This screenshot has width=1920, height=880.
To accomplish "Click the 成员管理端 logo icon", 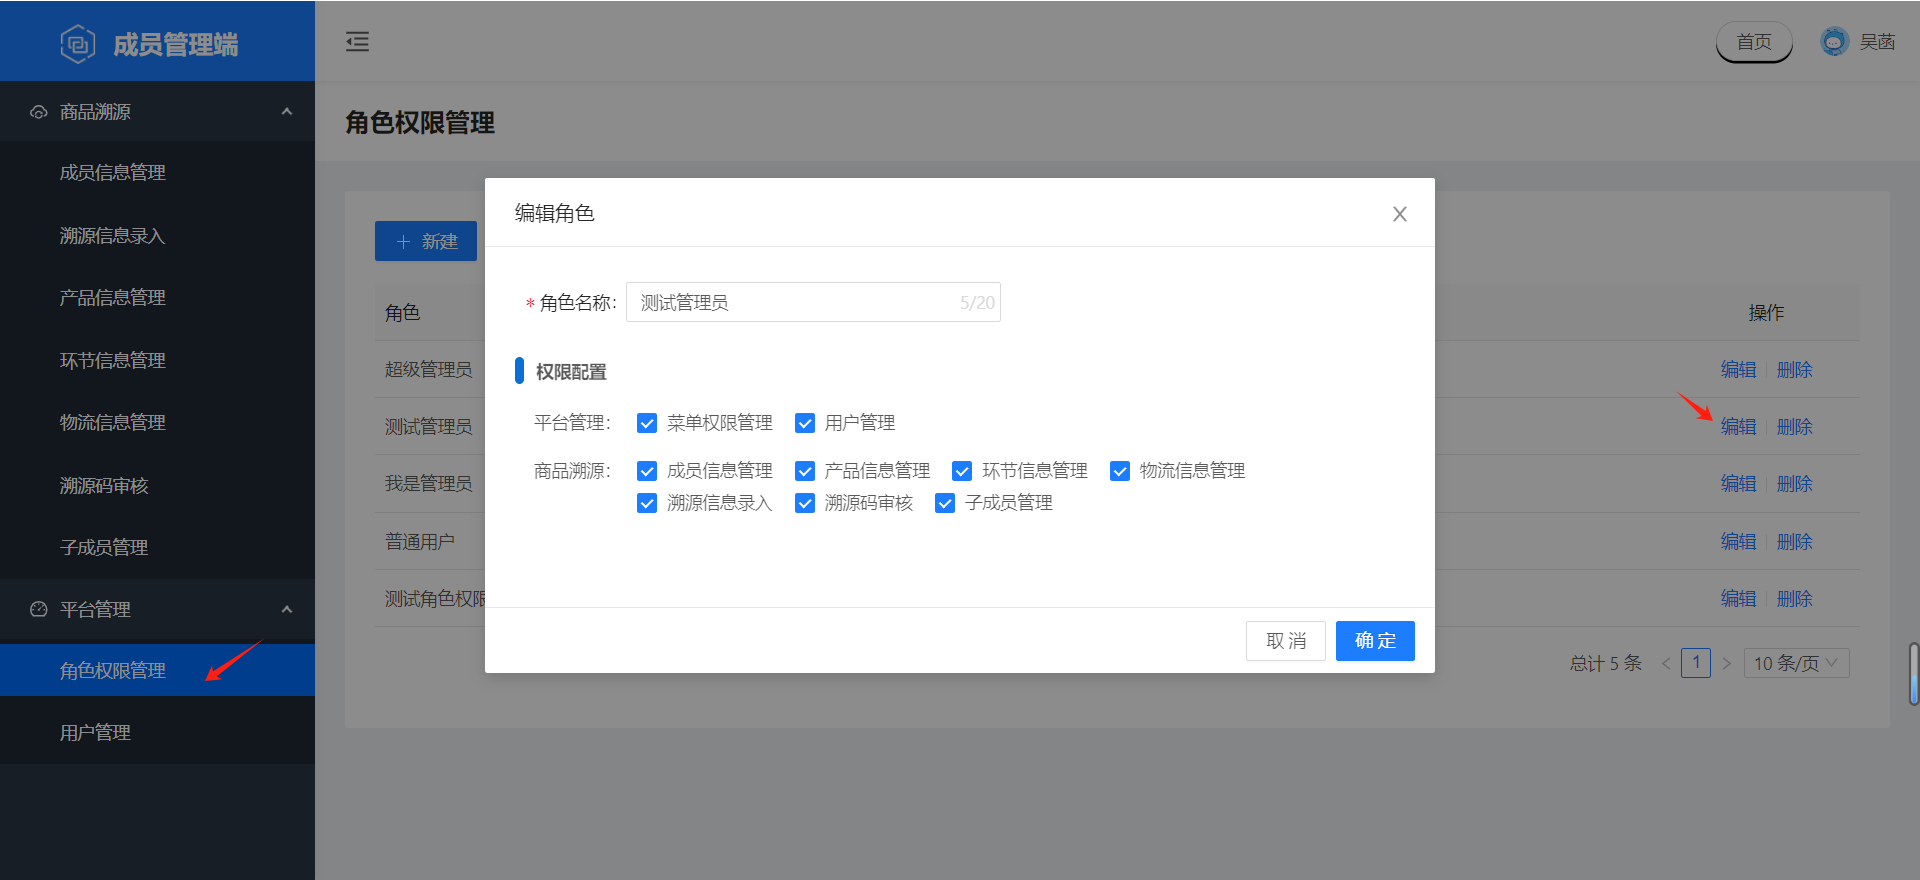I will point(77,44).
